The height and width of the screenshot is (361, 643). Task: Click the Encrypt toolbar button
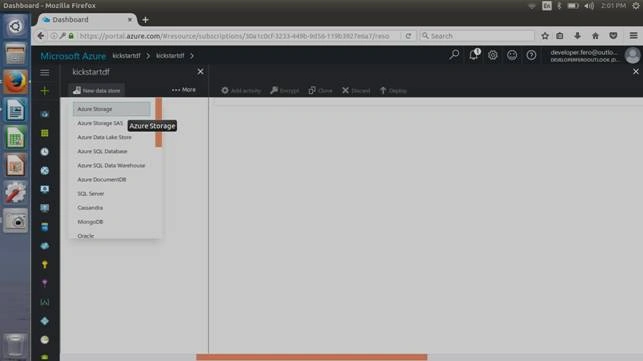285,91
